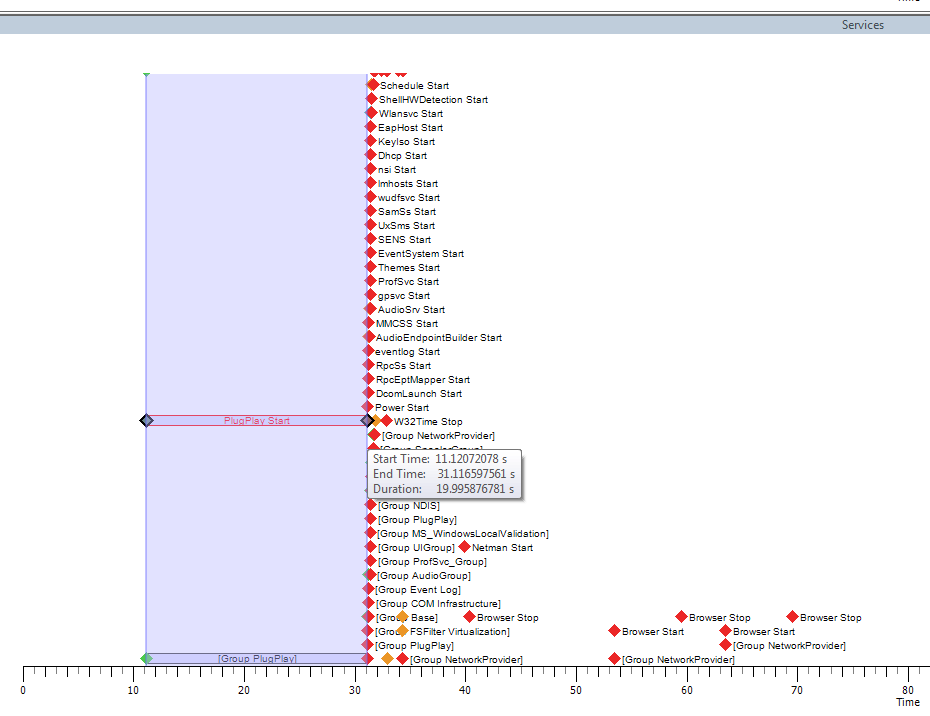Click the Start Time value in tooltip
This screenshot has height=716, width=930.
pos(471,459)
